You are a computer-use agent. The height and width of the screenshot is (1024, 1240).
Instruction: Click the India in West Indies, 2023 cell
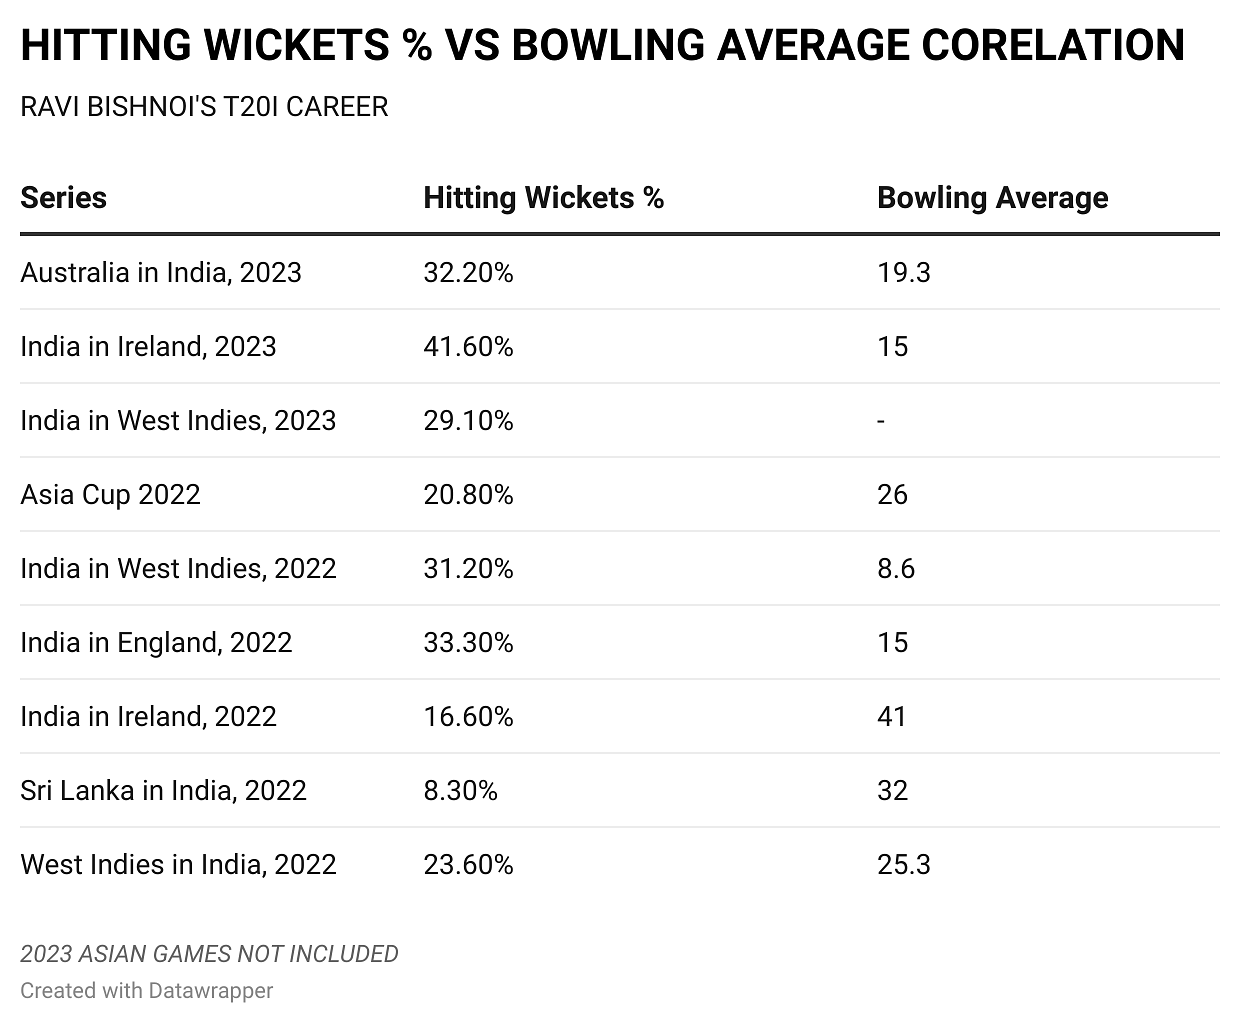click(x=178, y=421)
